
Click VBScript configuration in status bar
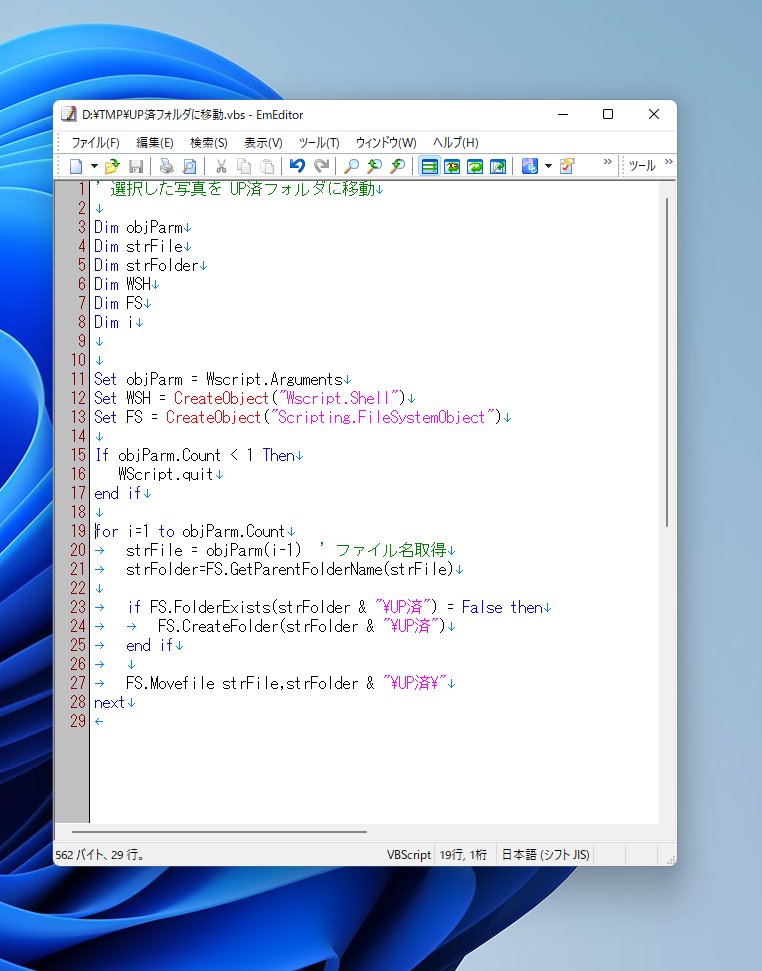(409, 855)
